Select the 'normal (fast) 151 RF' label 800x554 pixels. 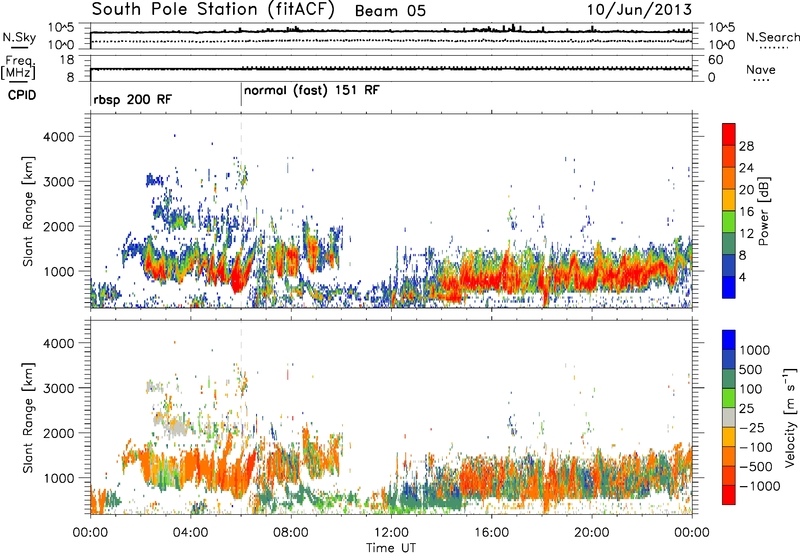pyautogui.click(x=312, y=91)
